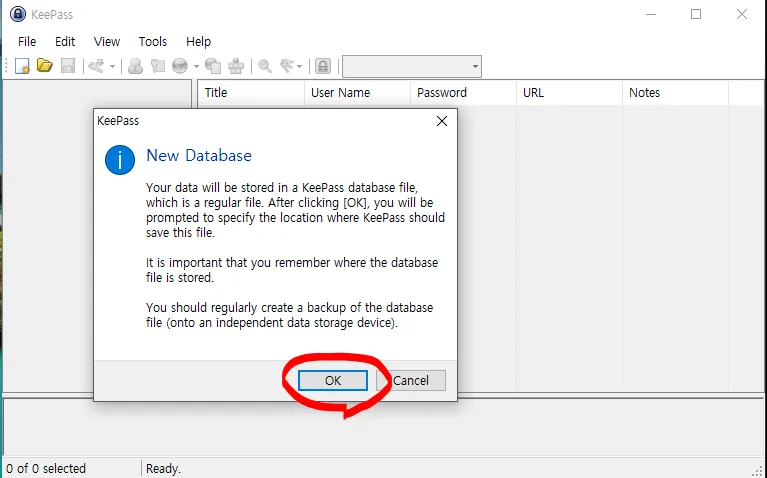Click the 'Ready.' status bar text
This screenshot has height=478, width=767.
[163, 468]
